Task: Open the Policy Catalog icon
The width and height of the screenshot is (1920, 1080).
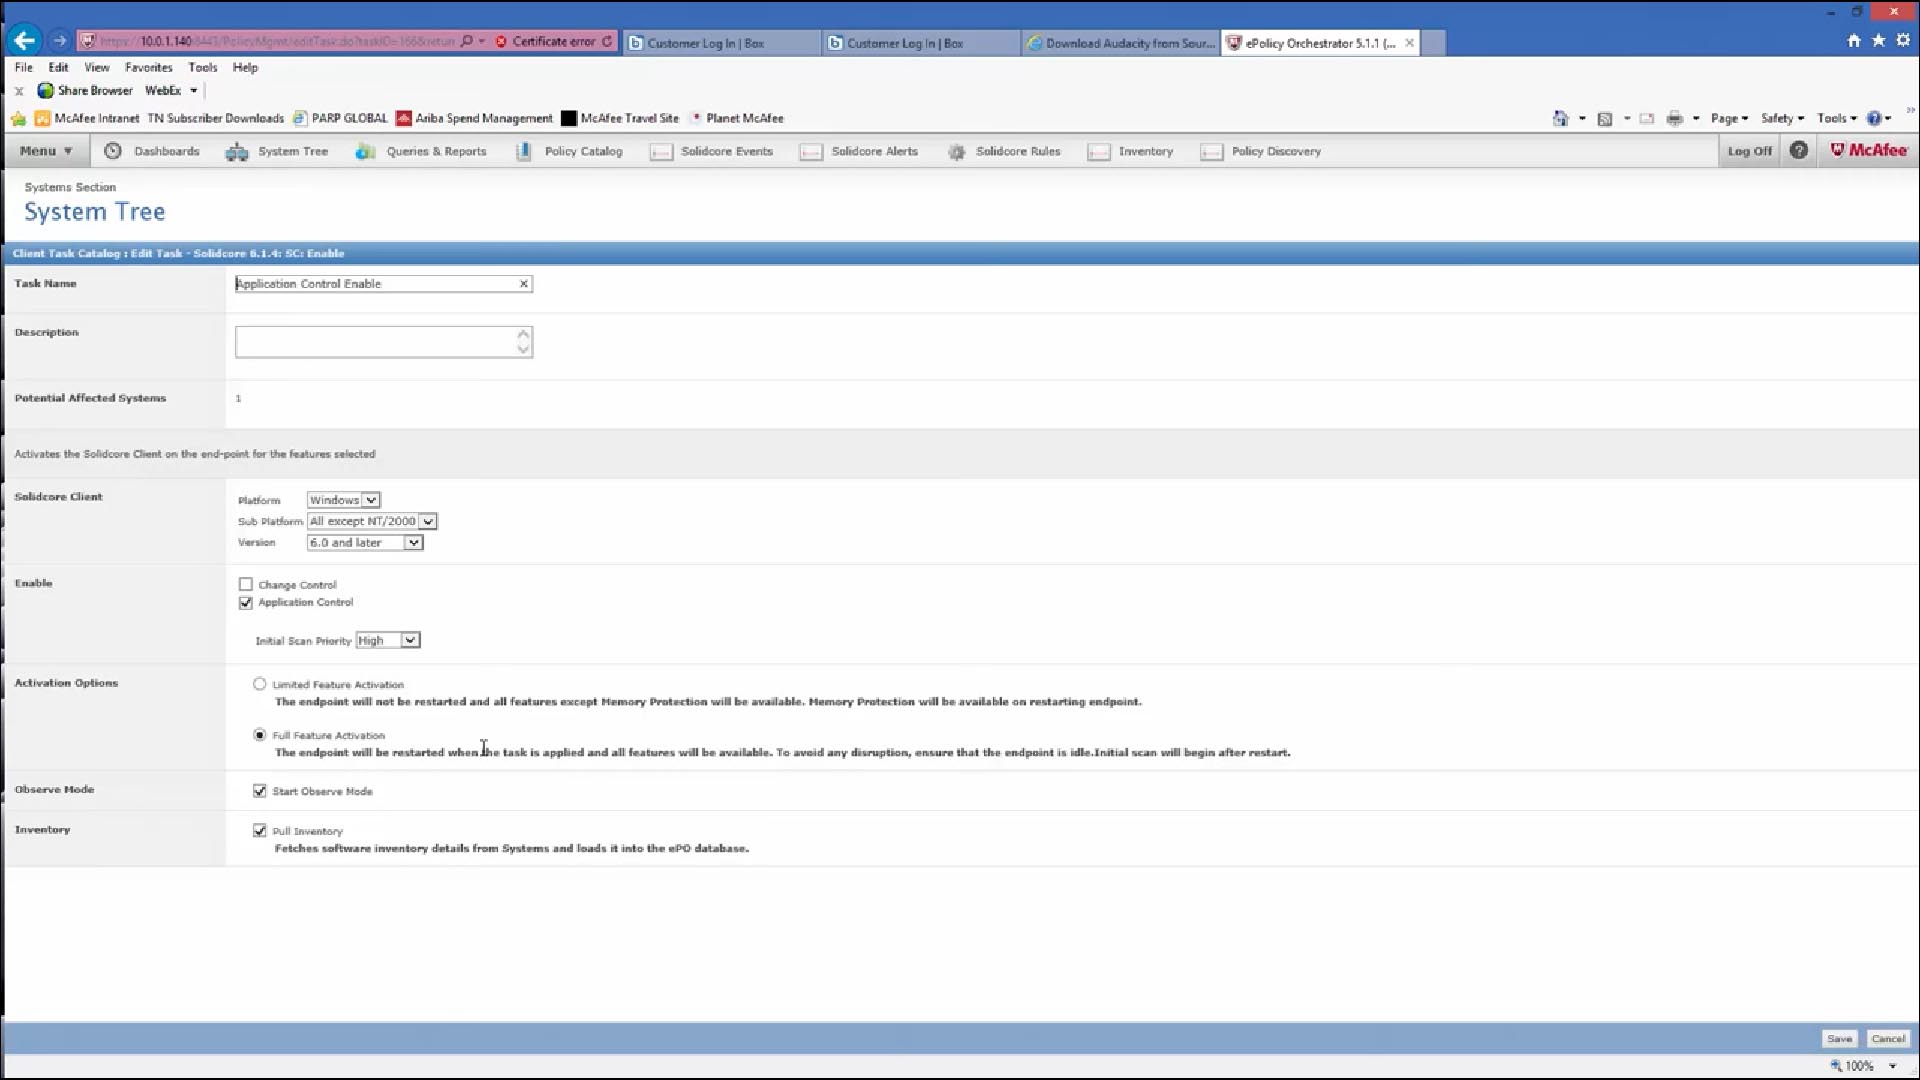Action: pyautogui.click(x=523, y=152)
